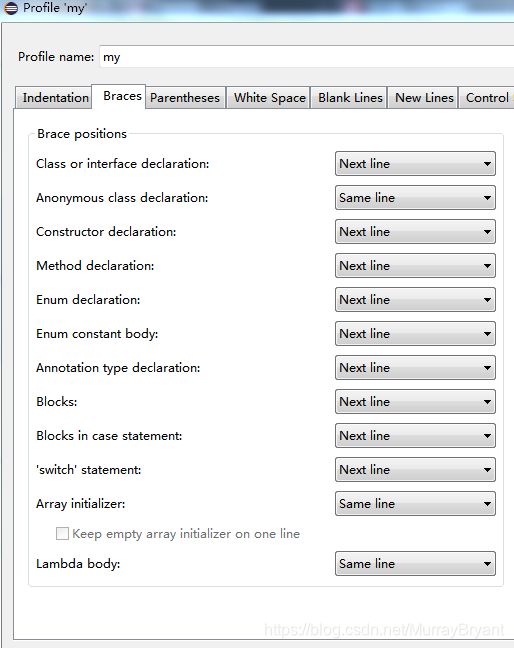Select the New Lines tab
This screenshot has height=648, width=514.
coord(424,98)
